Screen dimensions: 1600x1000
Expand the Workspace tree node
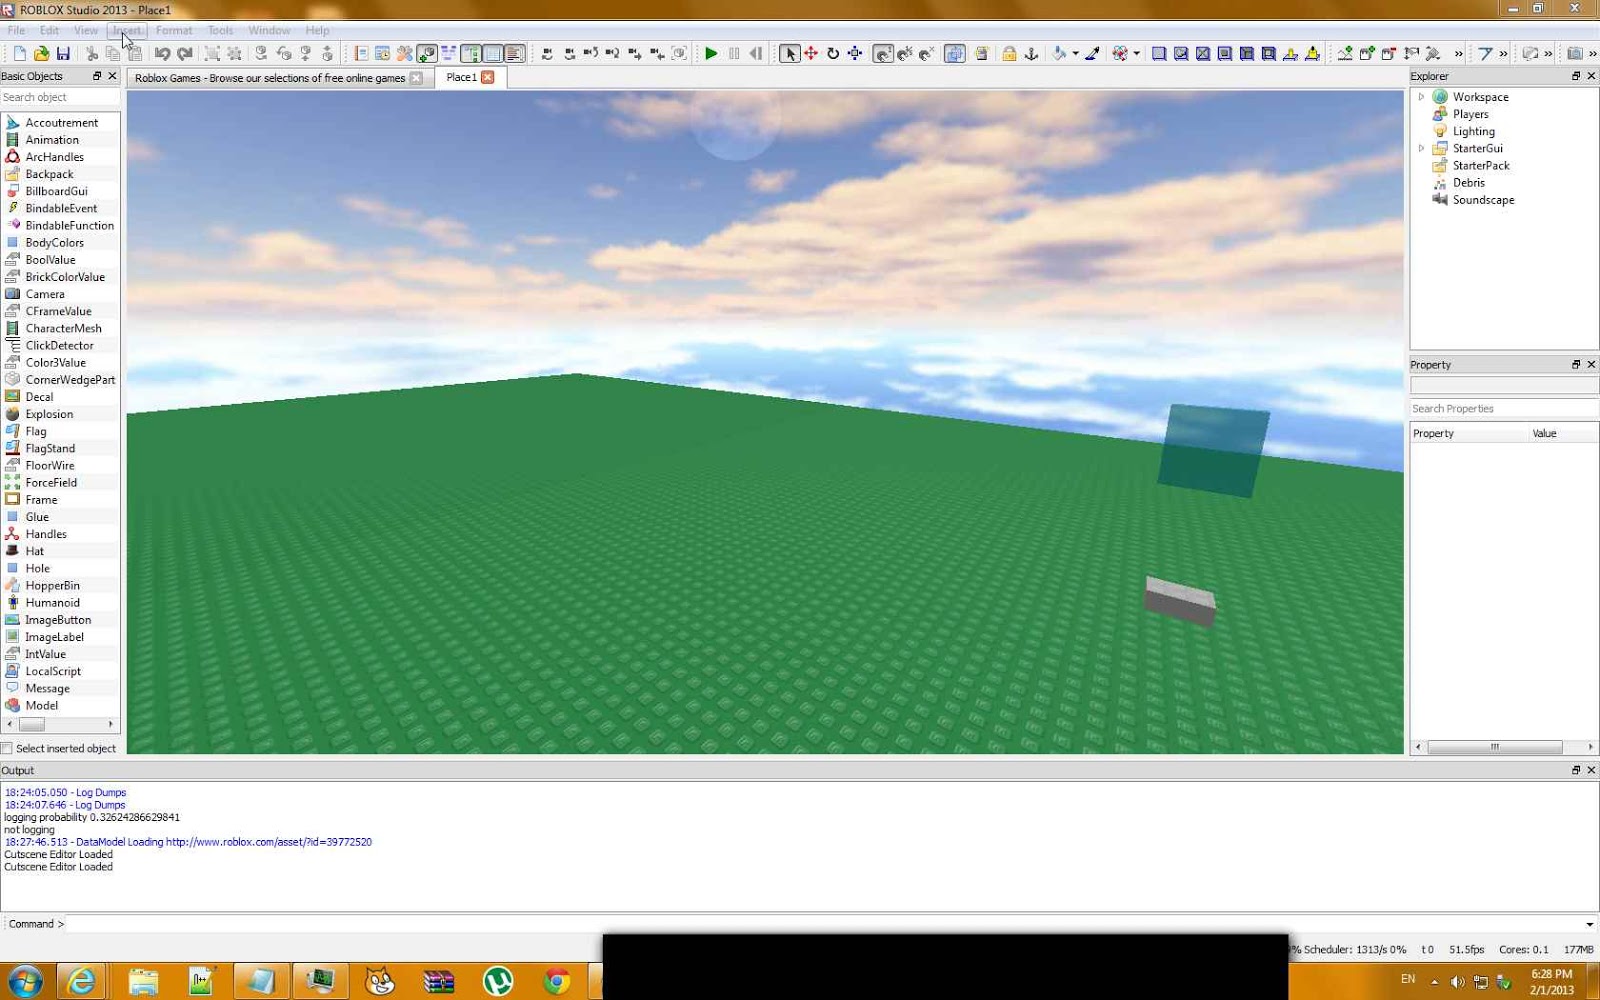(x=1421, y=97)
